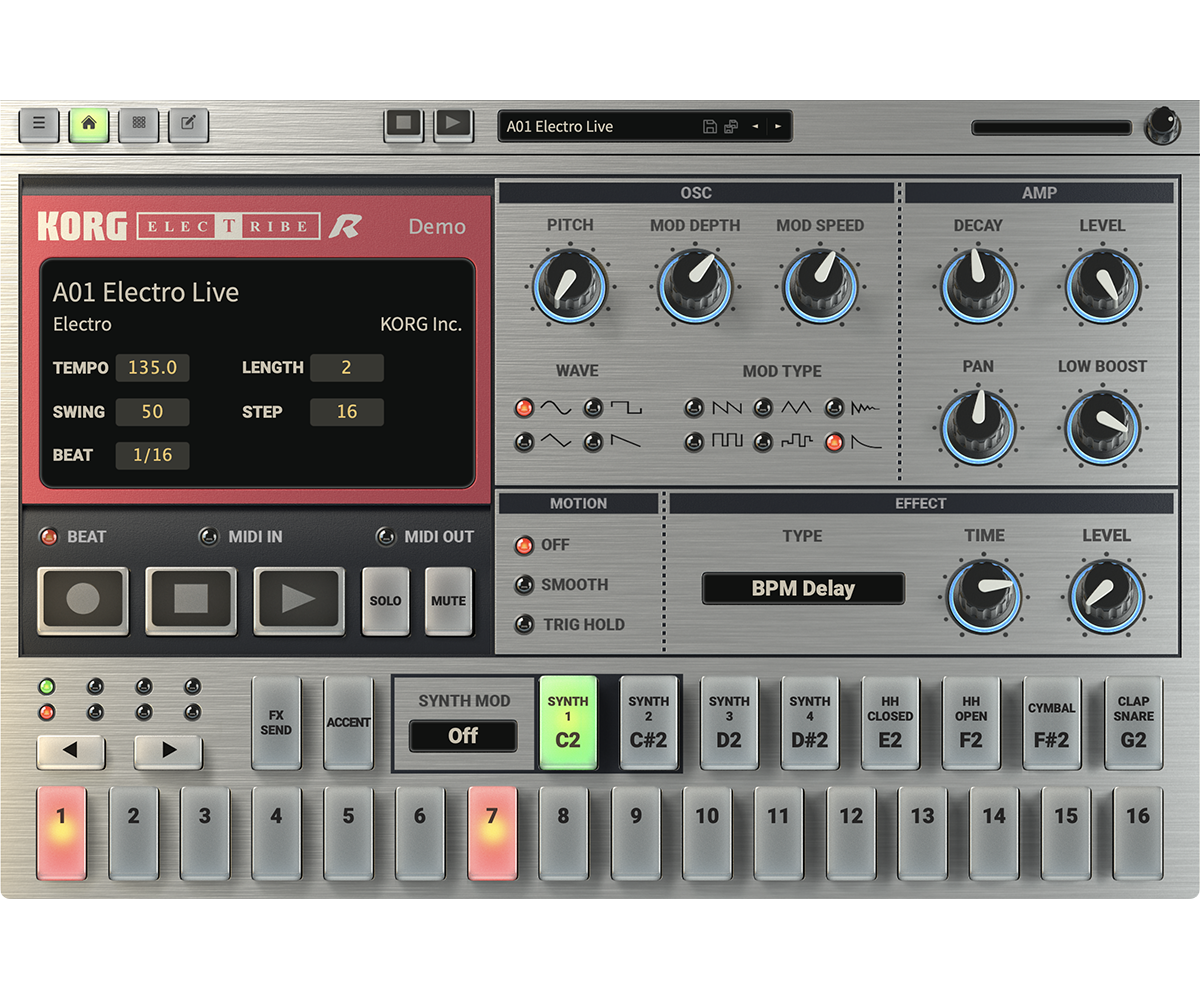
Task: Open the edit view pencil icon
Action: [x=189, y=124]
